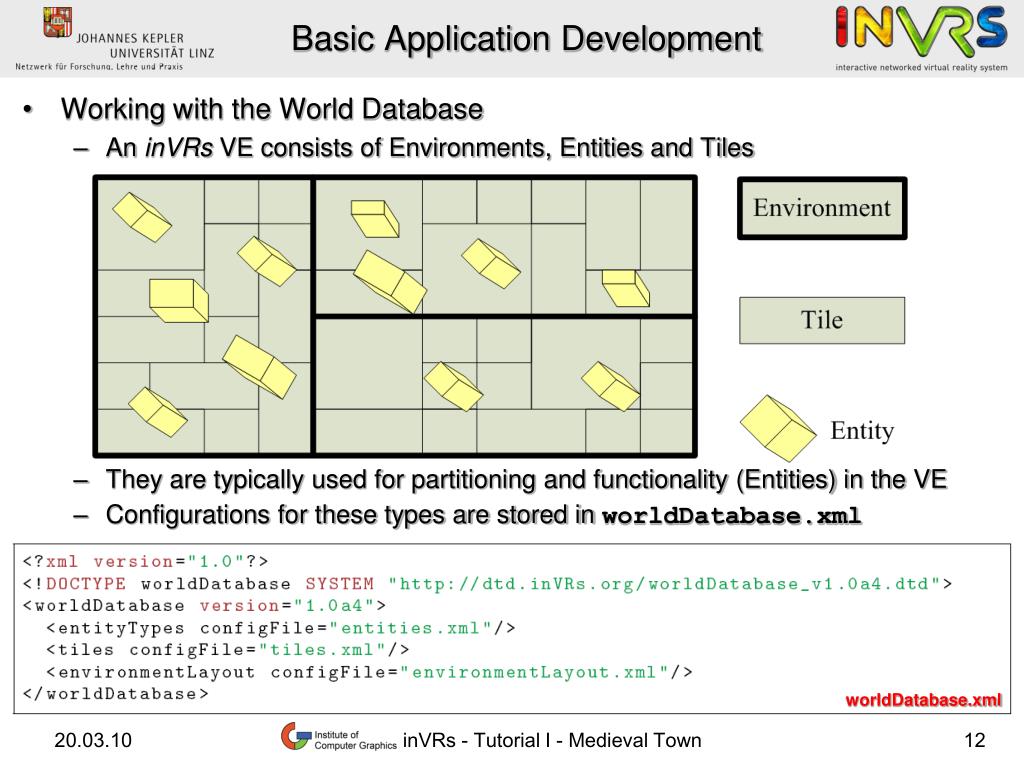Click the inVRs rainbow logo
The image size is (1024, 768).
(x=921, y=31)
